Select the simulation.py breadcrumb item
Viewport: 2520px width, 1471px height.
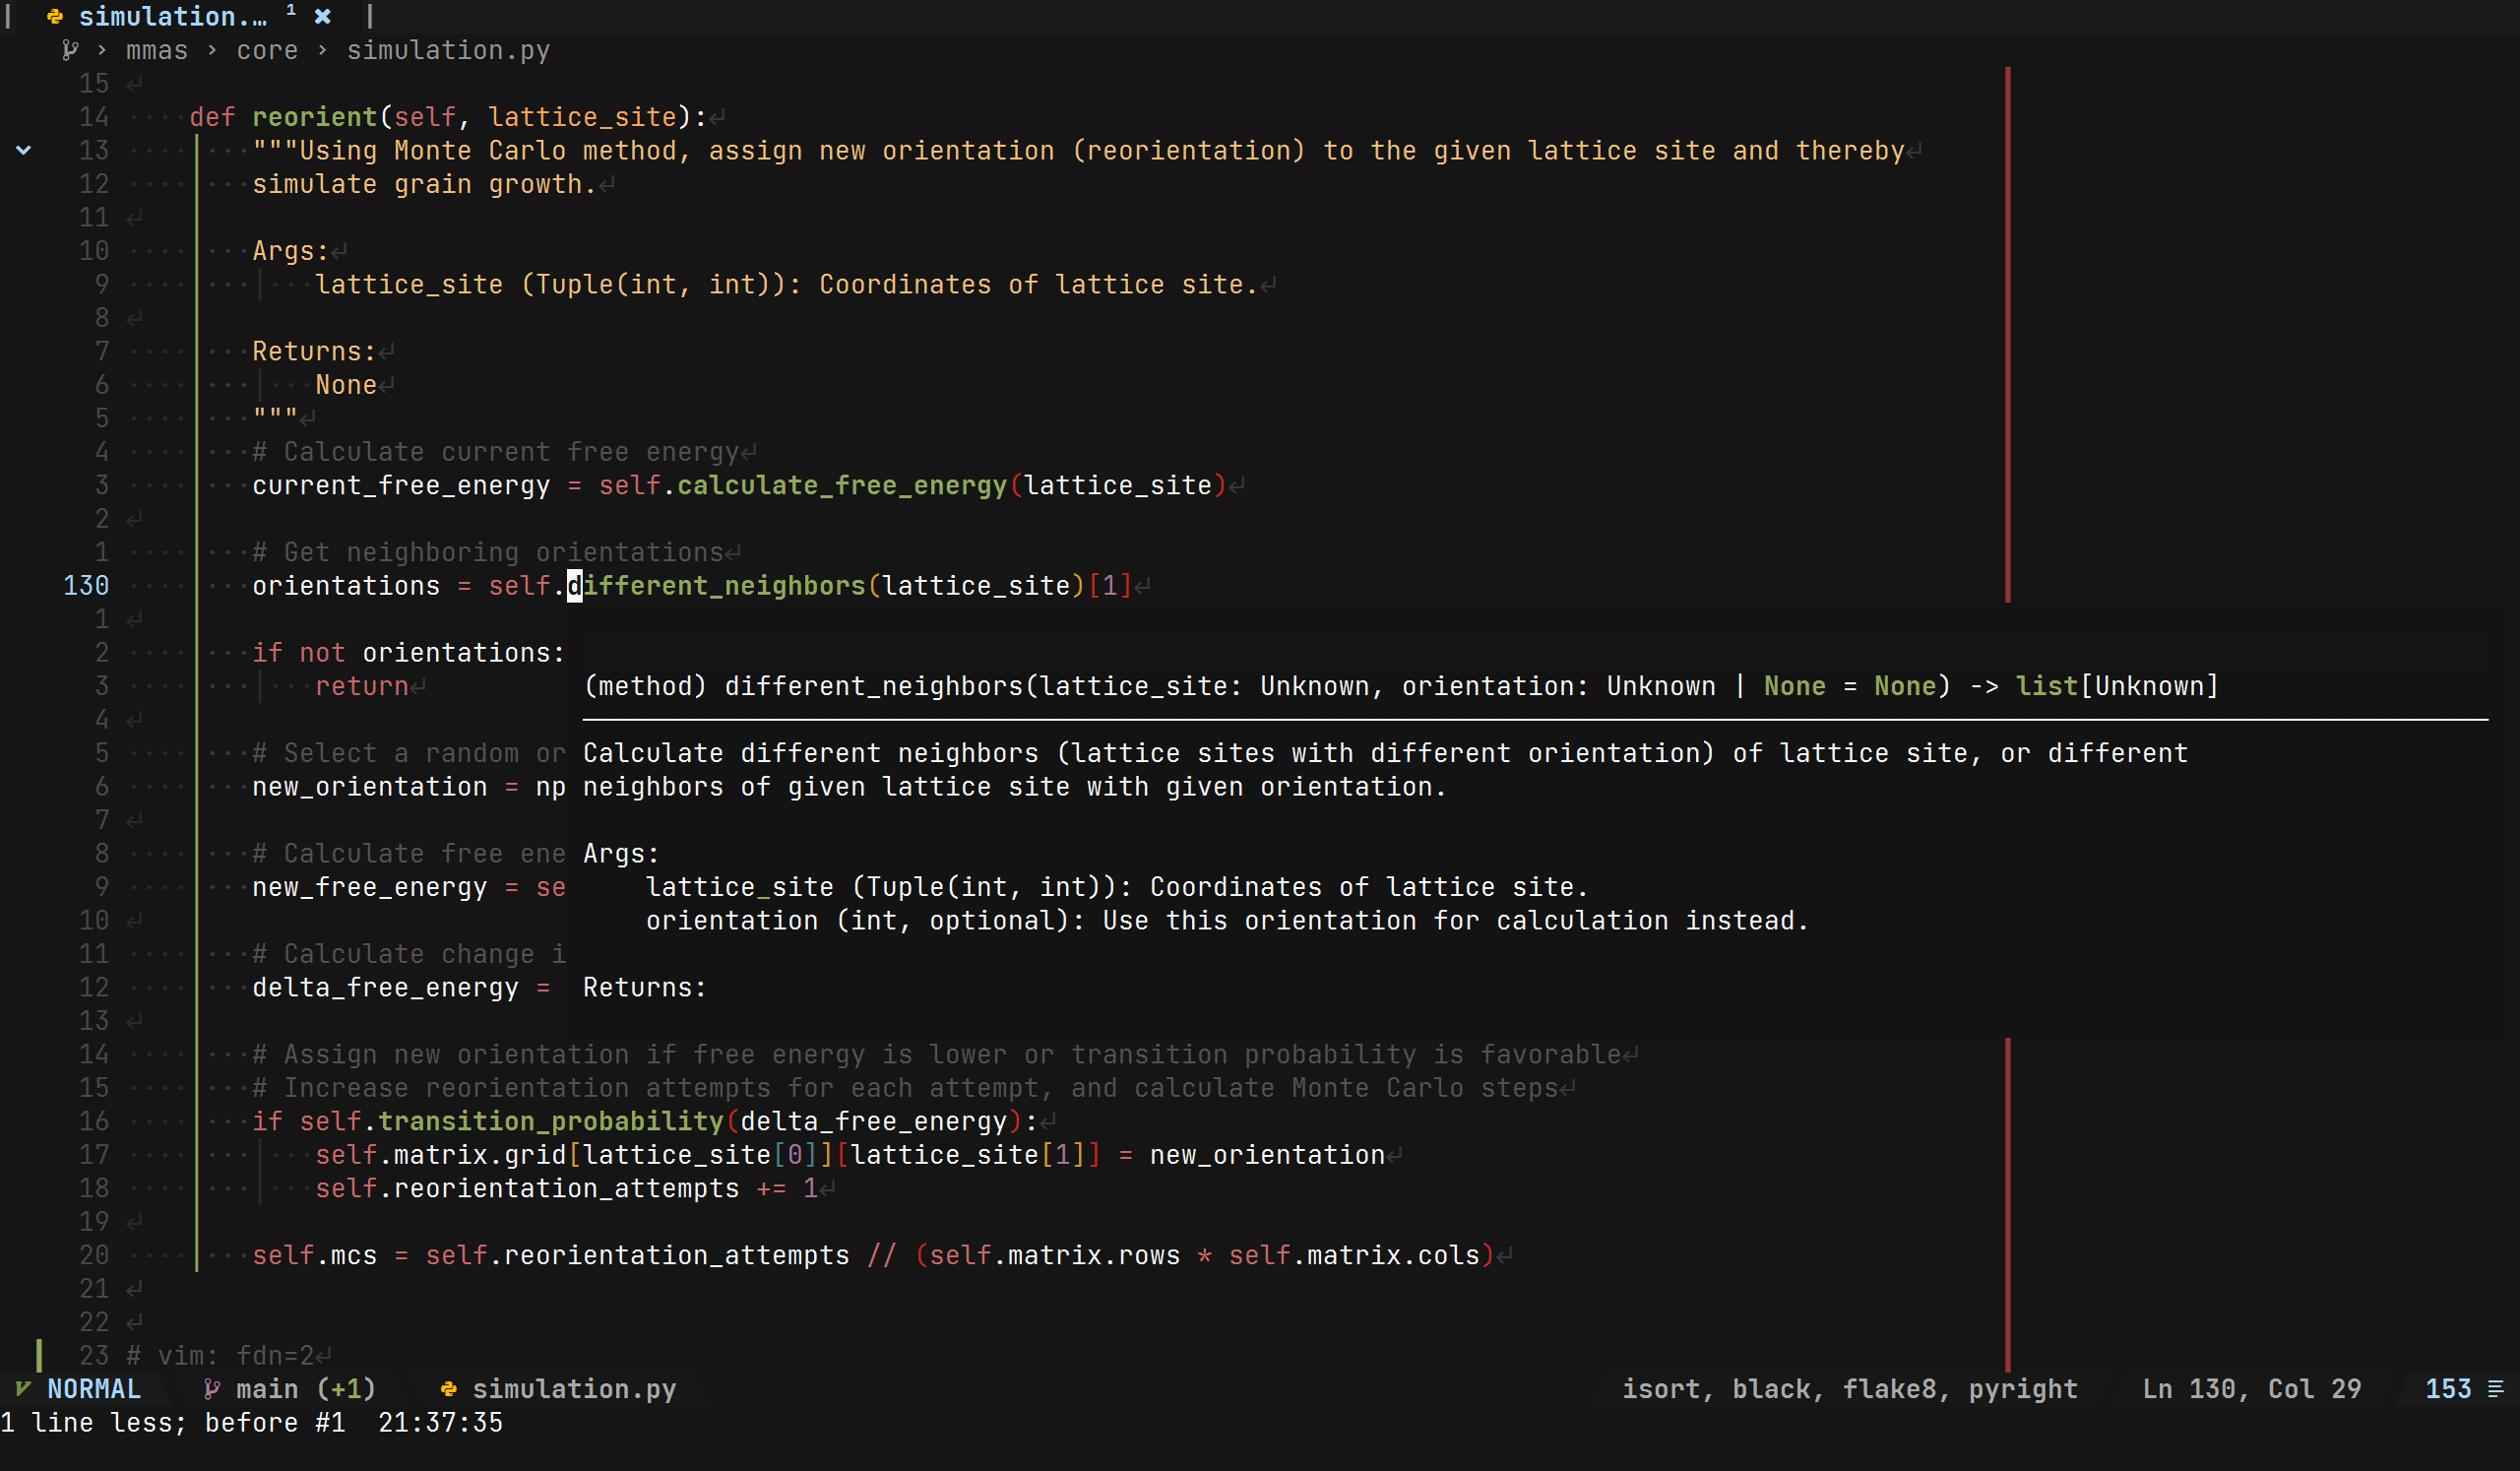pyautogui.click(x=448, y=50)
